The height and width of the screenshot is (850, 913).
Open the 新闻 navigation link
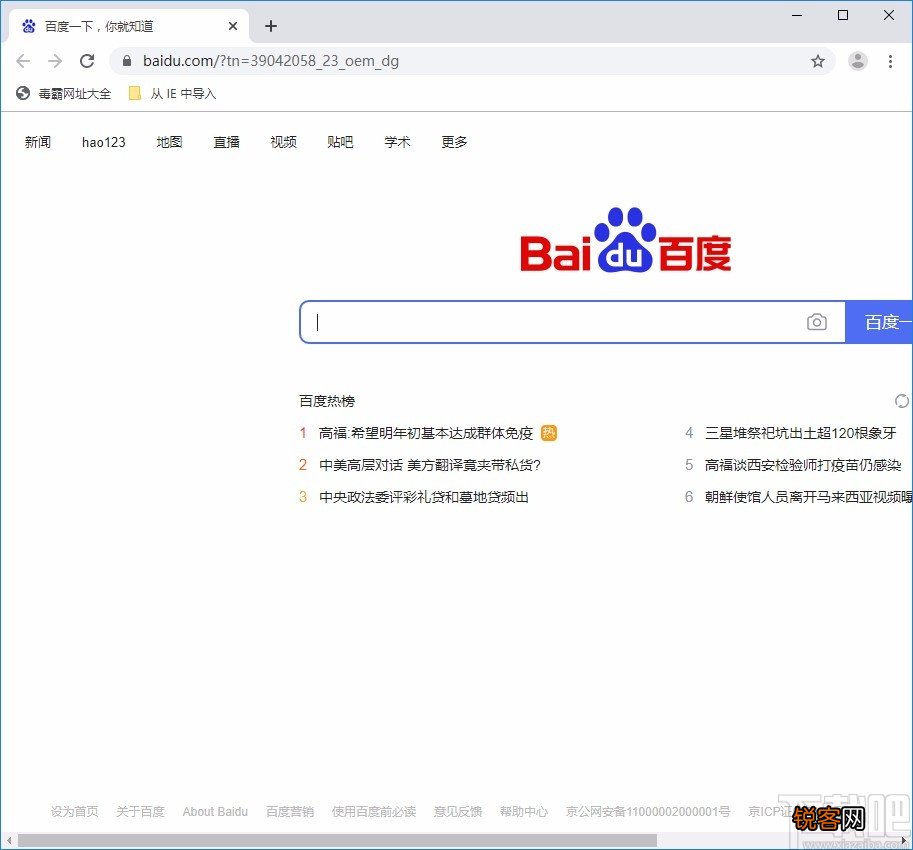[38, 142]
